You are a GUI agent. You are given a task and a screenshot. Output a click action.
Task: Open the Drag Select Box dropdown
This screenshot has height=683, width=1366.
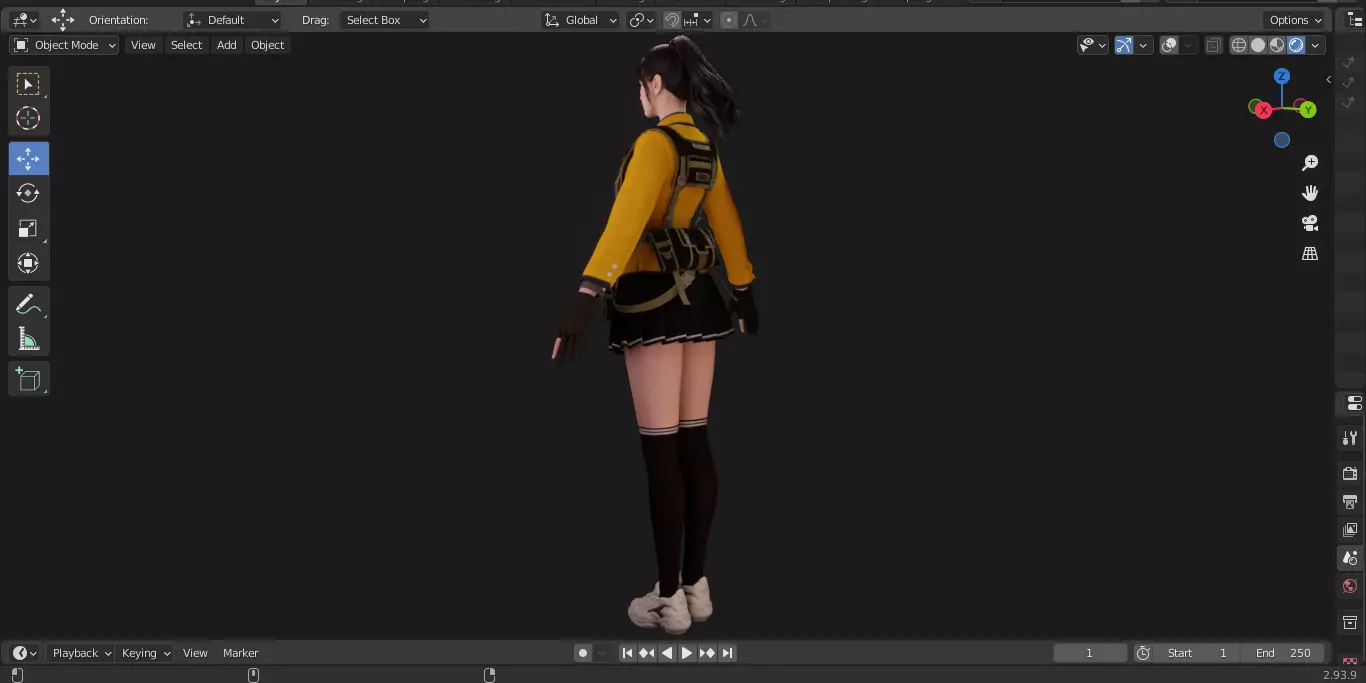pos(385,20)
